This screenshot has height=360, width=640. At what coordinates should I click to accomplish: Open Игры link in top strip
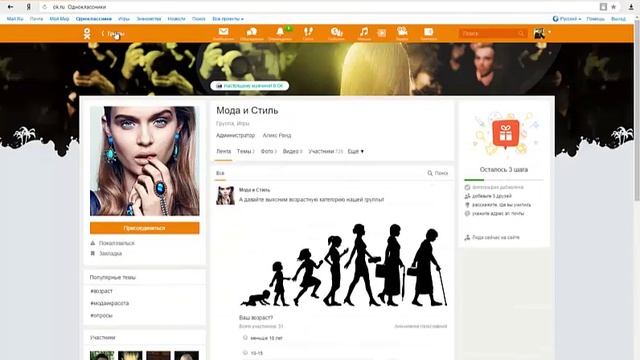[x=124, y=19]
